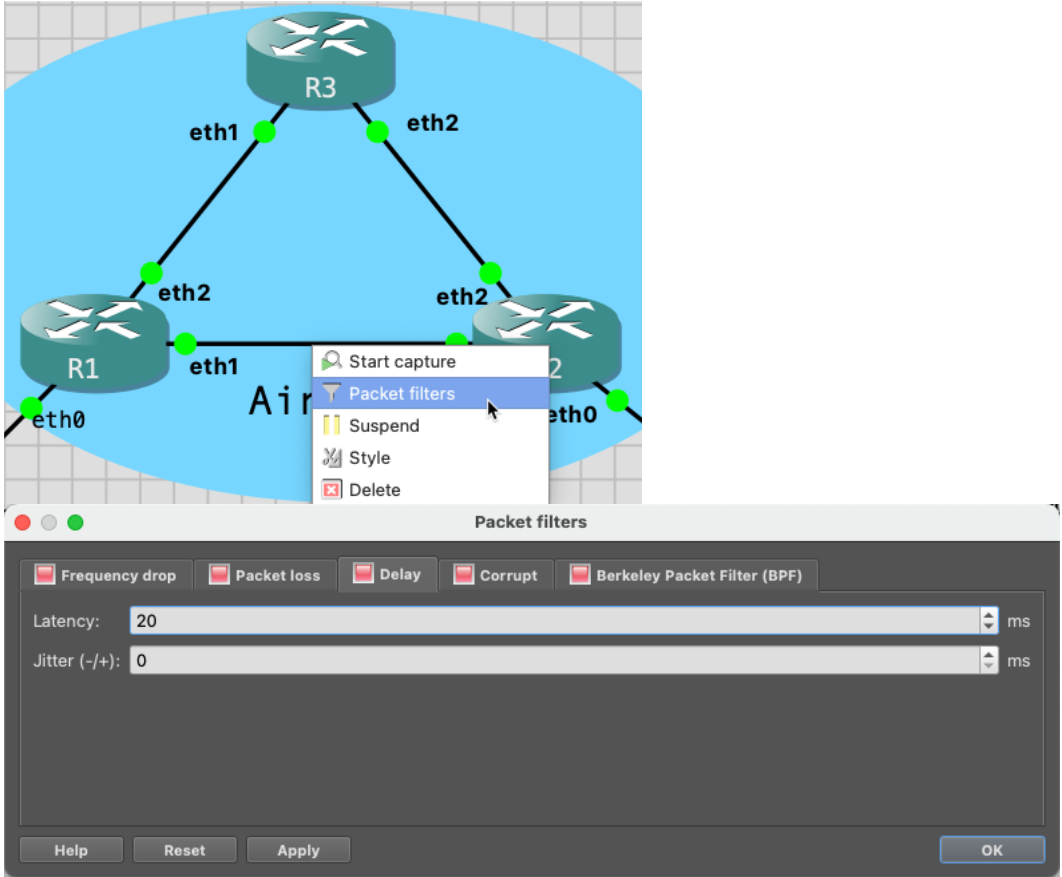The height and width of the screenshot is (877, 1062).
Task: Click the funnel icon for Packet filters
Action: 332,394
